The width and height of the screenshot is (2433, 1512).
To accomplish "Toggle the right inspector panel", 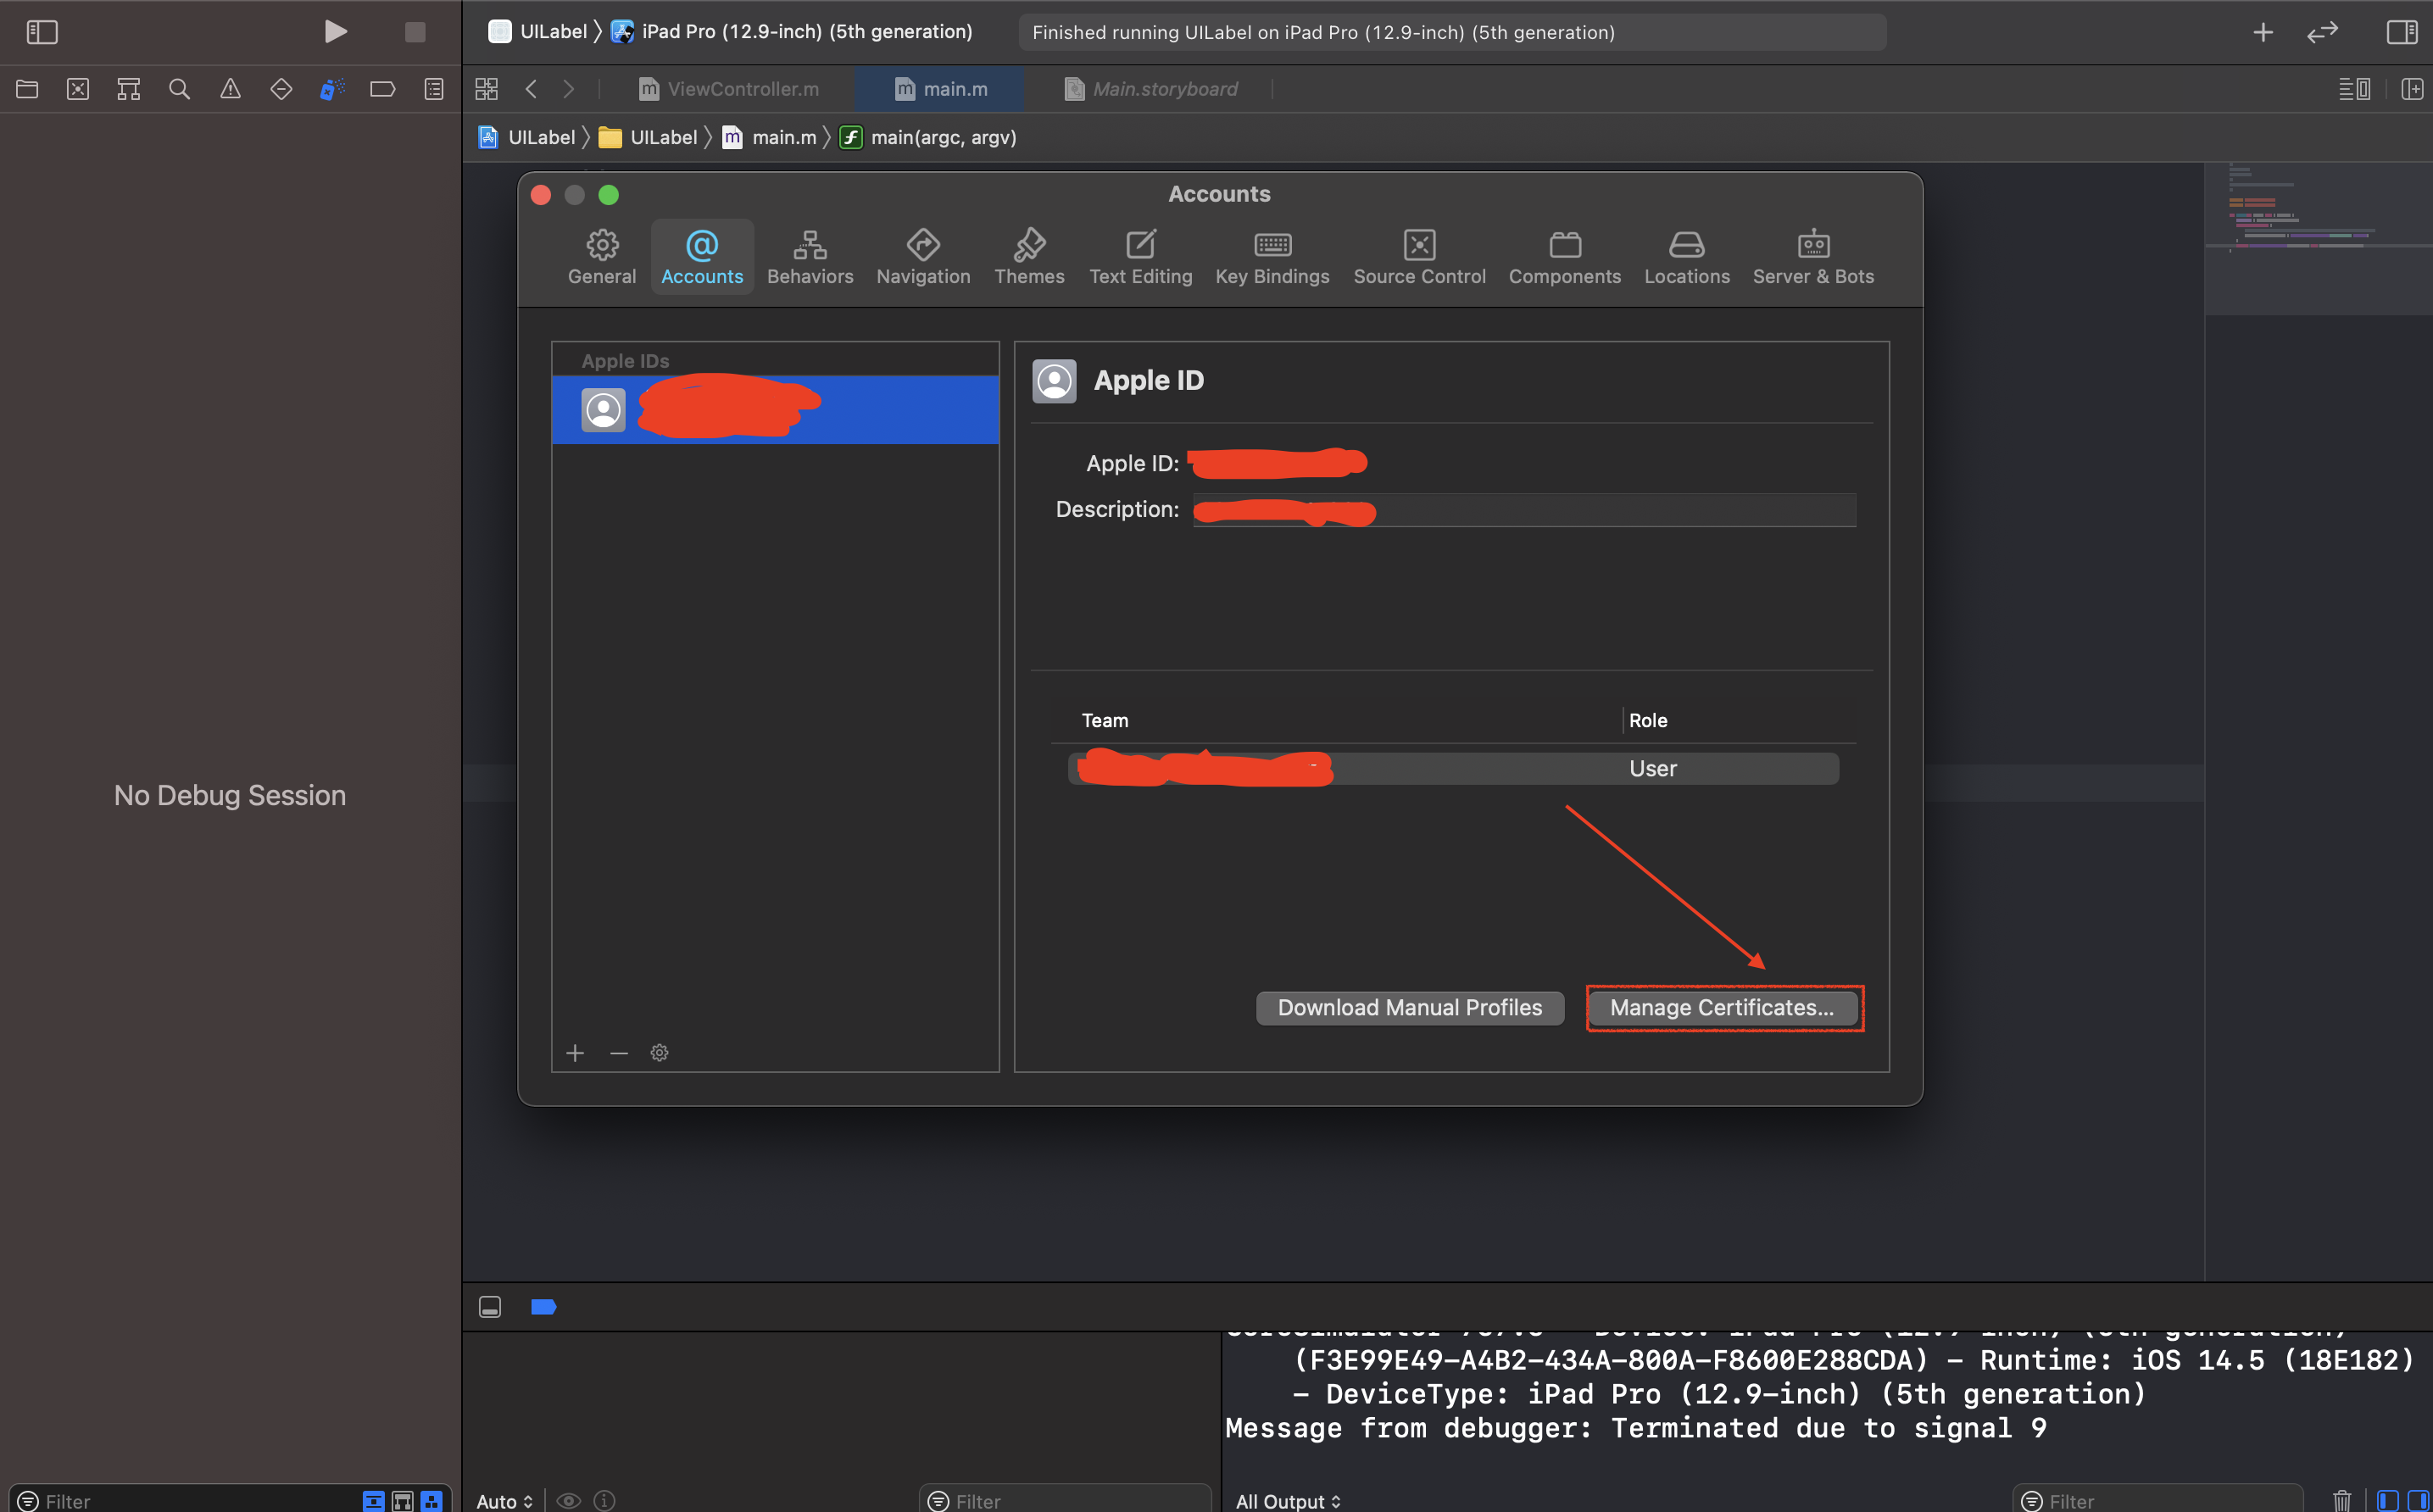I will [2401, 32].
